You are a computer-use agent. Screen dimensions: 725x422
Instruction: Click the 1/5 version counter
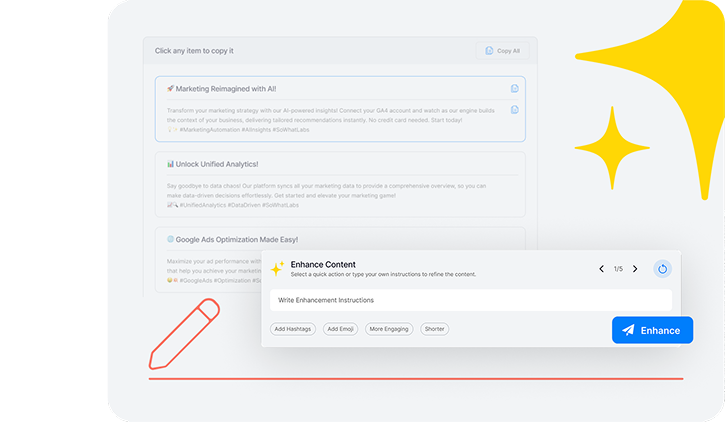pyautogui.click(x=618, y=269)
